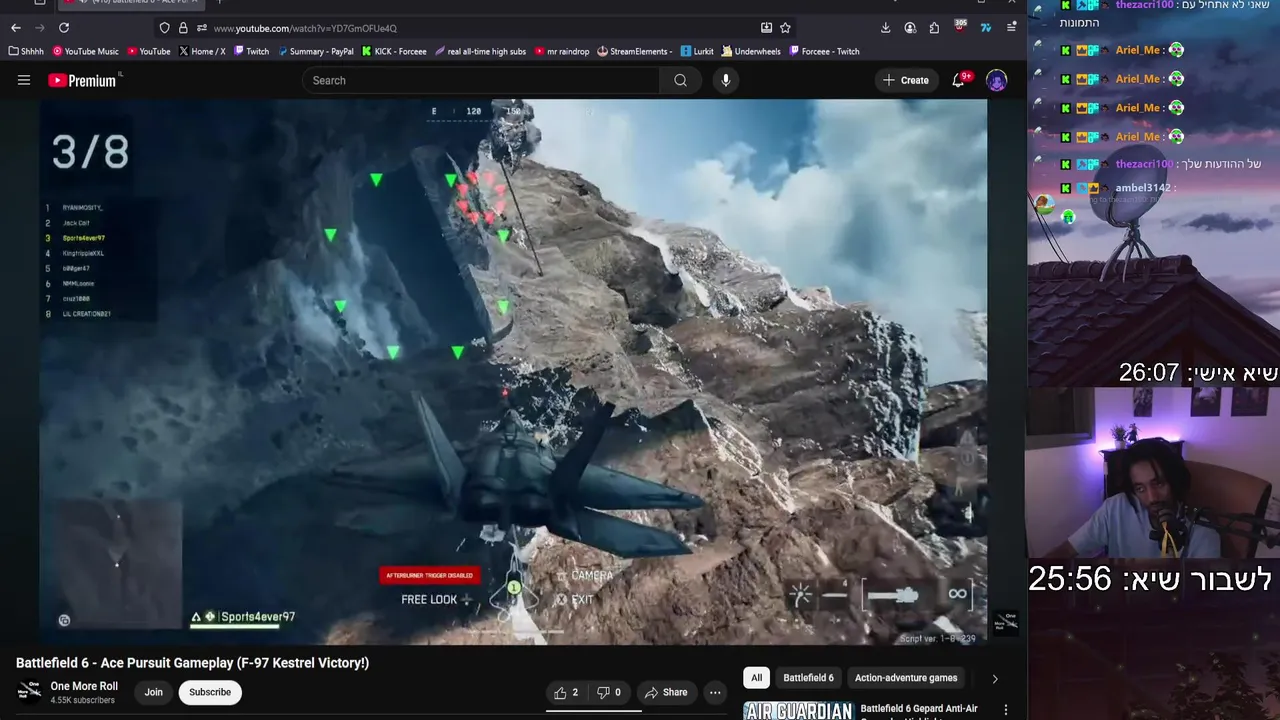Start voice search with the microphone

pos(726,80)
